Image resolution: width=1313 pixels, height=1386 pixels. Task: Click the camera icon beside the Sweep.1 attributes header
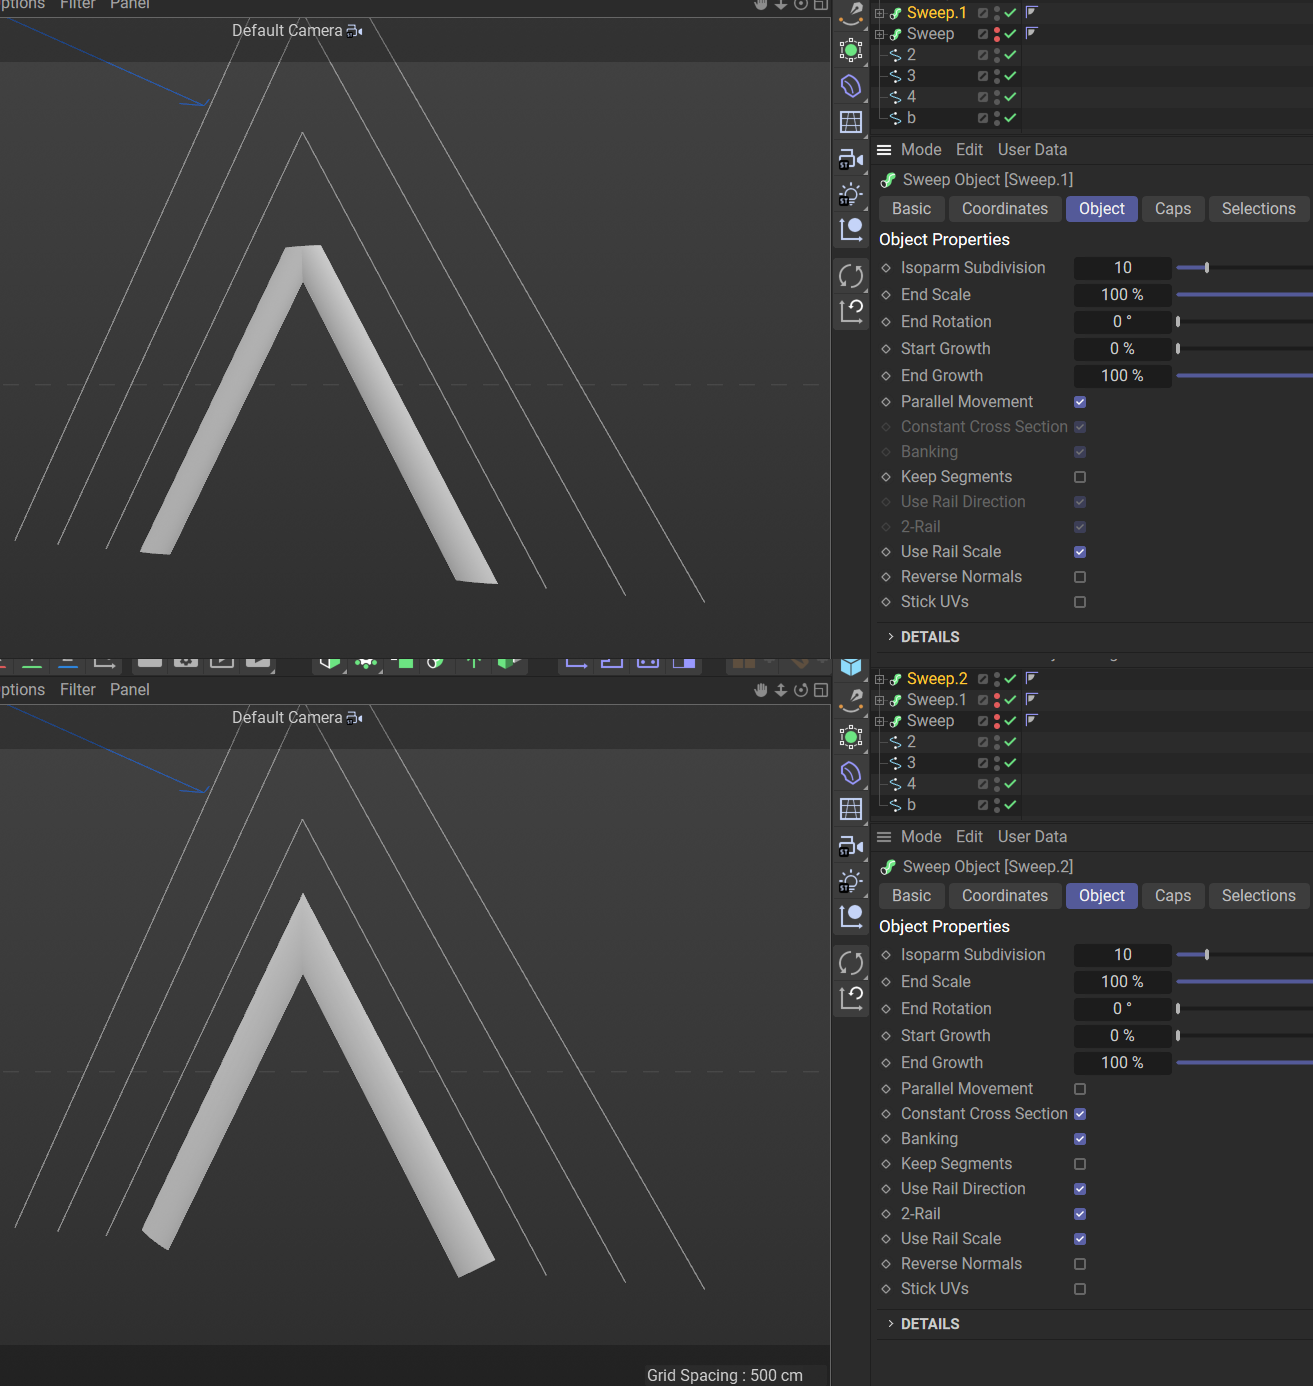coord(851,159)
